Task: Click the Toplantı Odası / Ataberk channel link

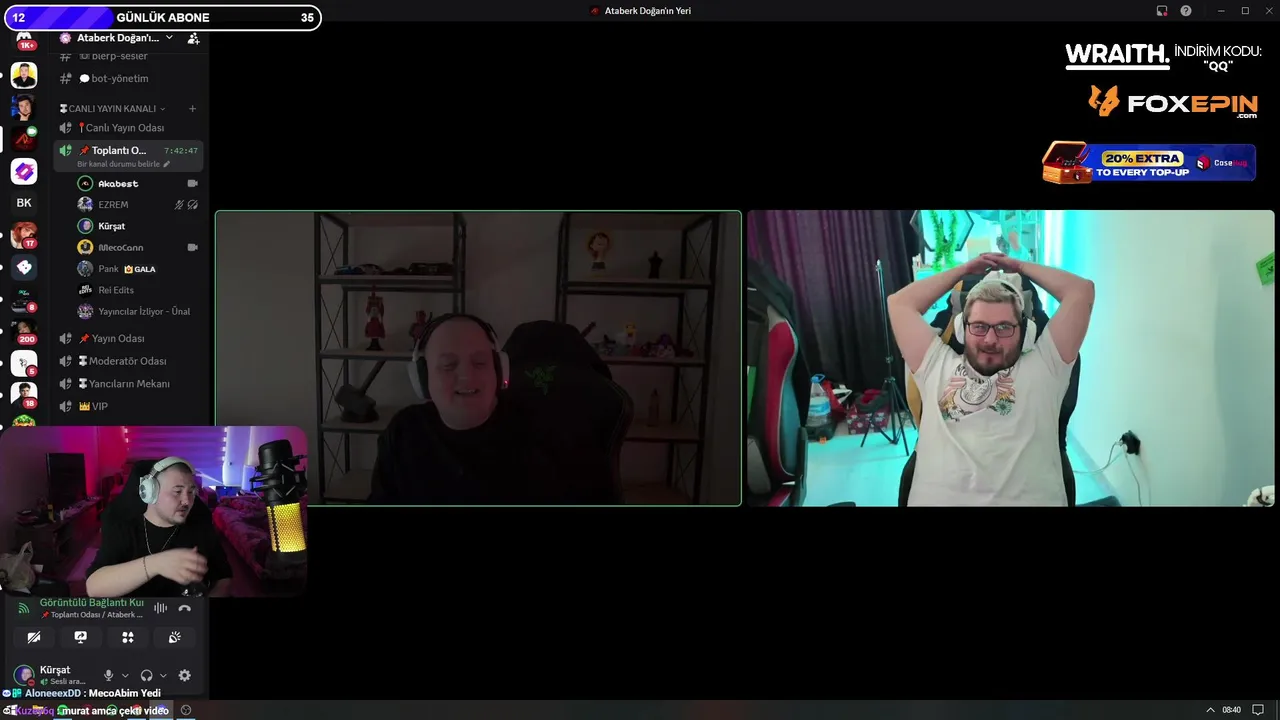Action: coord(92,615)
